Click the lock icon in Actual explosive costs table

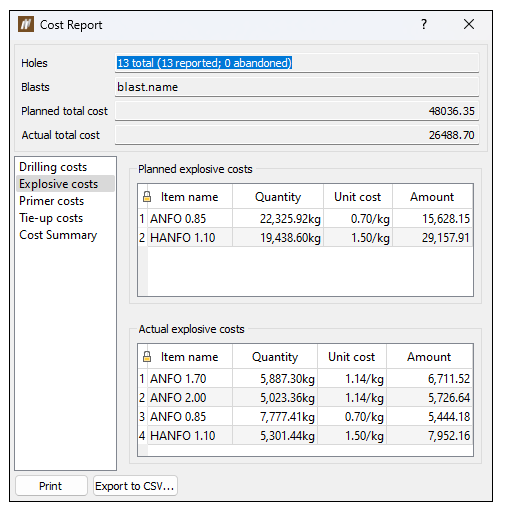point(147,357)
